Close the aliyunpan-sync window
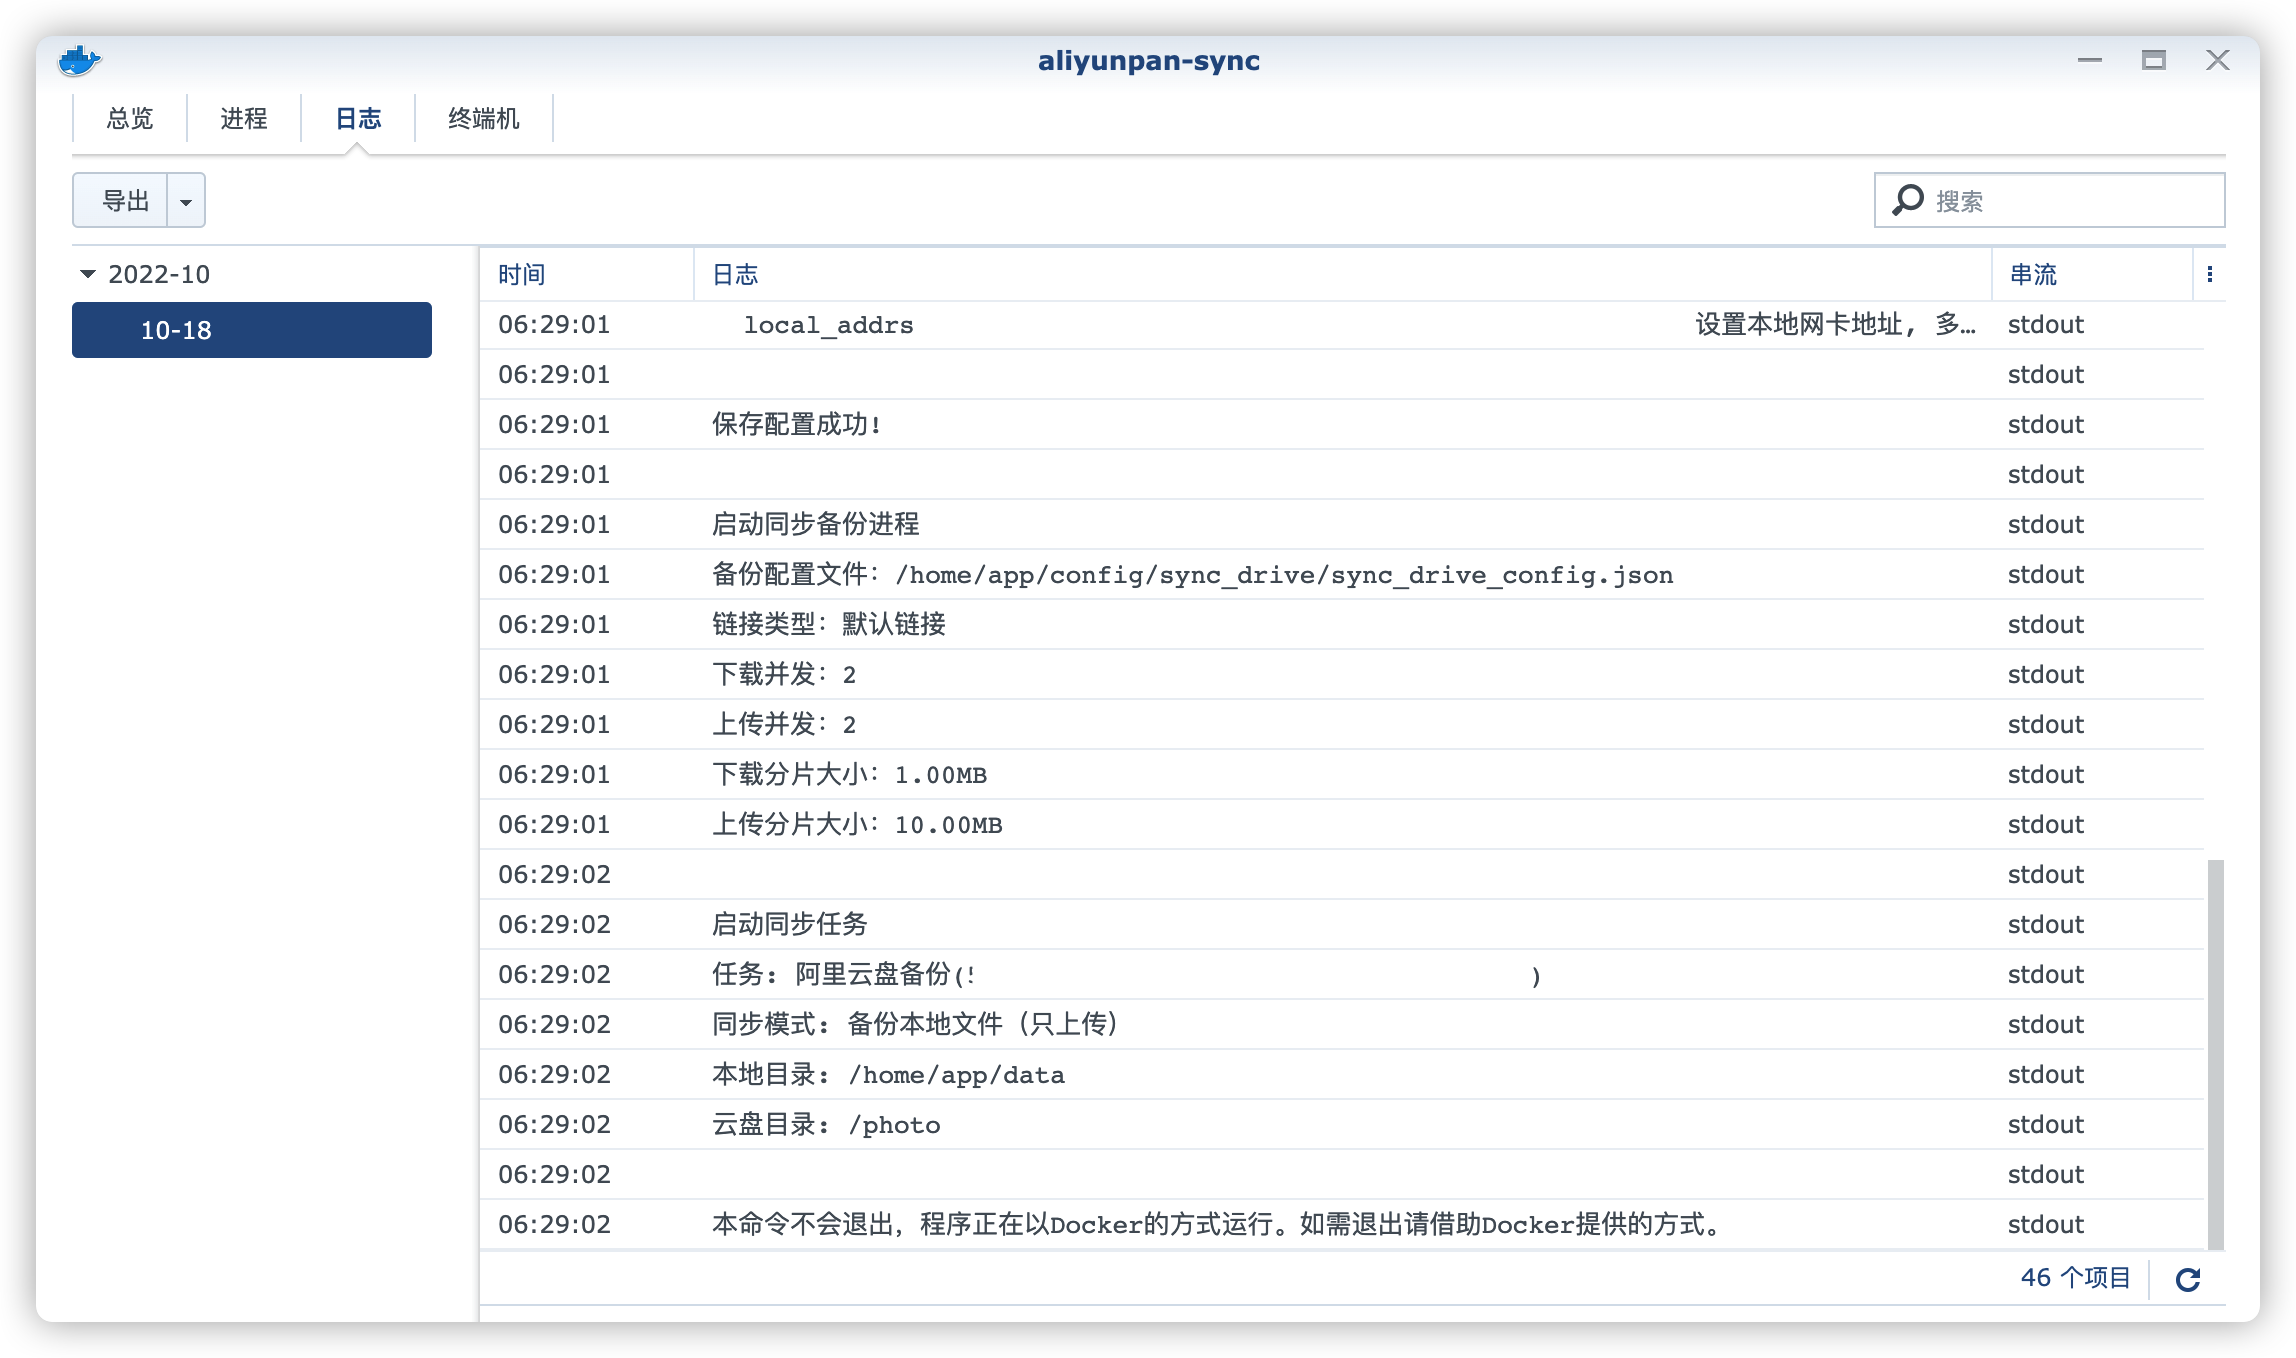This screenshot has height=1358, width=2296. tap(2218, 61)
